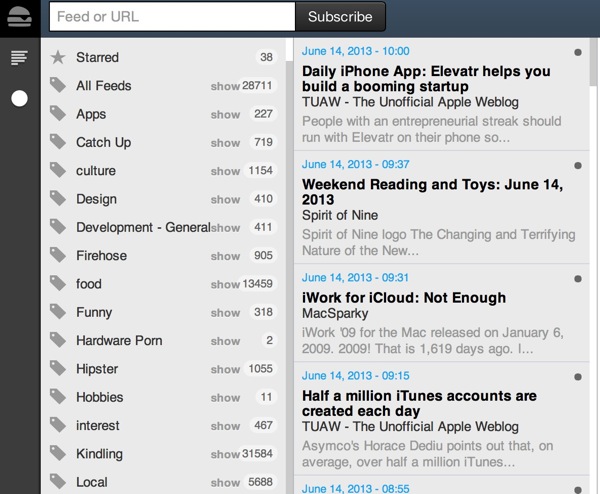Toggle unread dot on iWork for iCloud article
The width and height of the screenshot is (600, 494).
tap(578, 279)
